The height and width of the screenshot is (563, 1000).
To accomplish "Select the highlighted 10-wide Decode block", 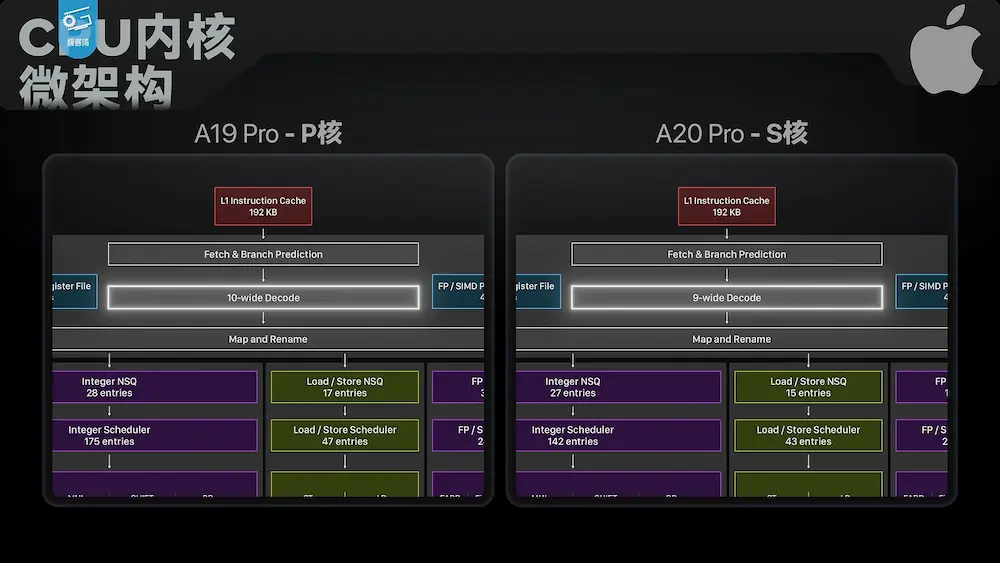I will pyautogui.click(x=263, y=297).
